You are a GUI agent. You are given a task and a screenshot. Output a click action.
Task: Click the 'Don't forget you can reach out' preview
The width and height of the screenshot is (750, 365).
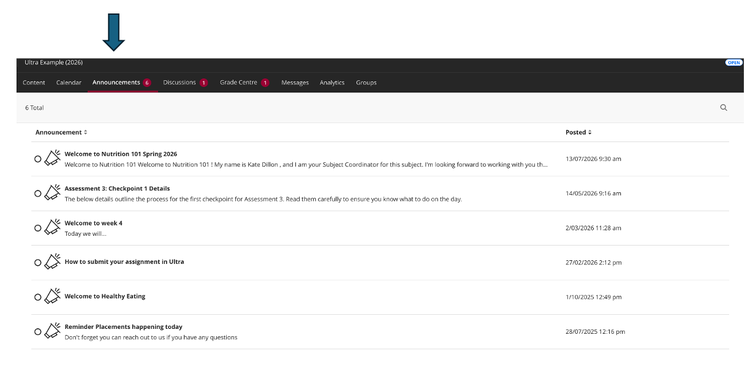[x=151, y=337]
